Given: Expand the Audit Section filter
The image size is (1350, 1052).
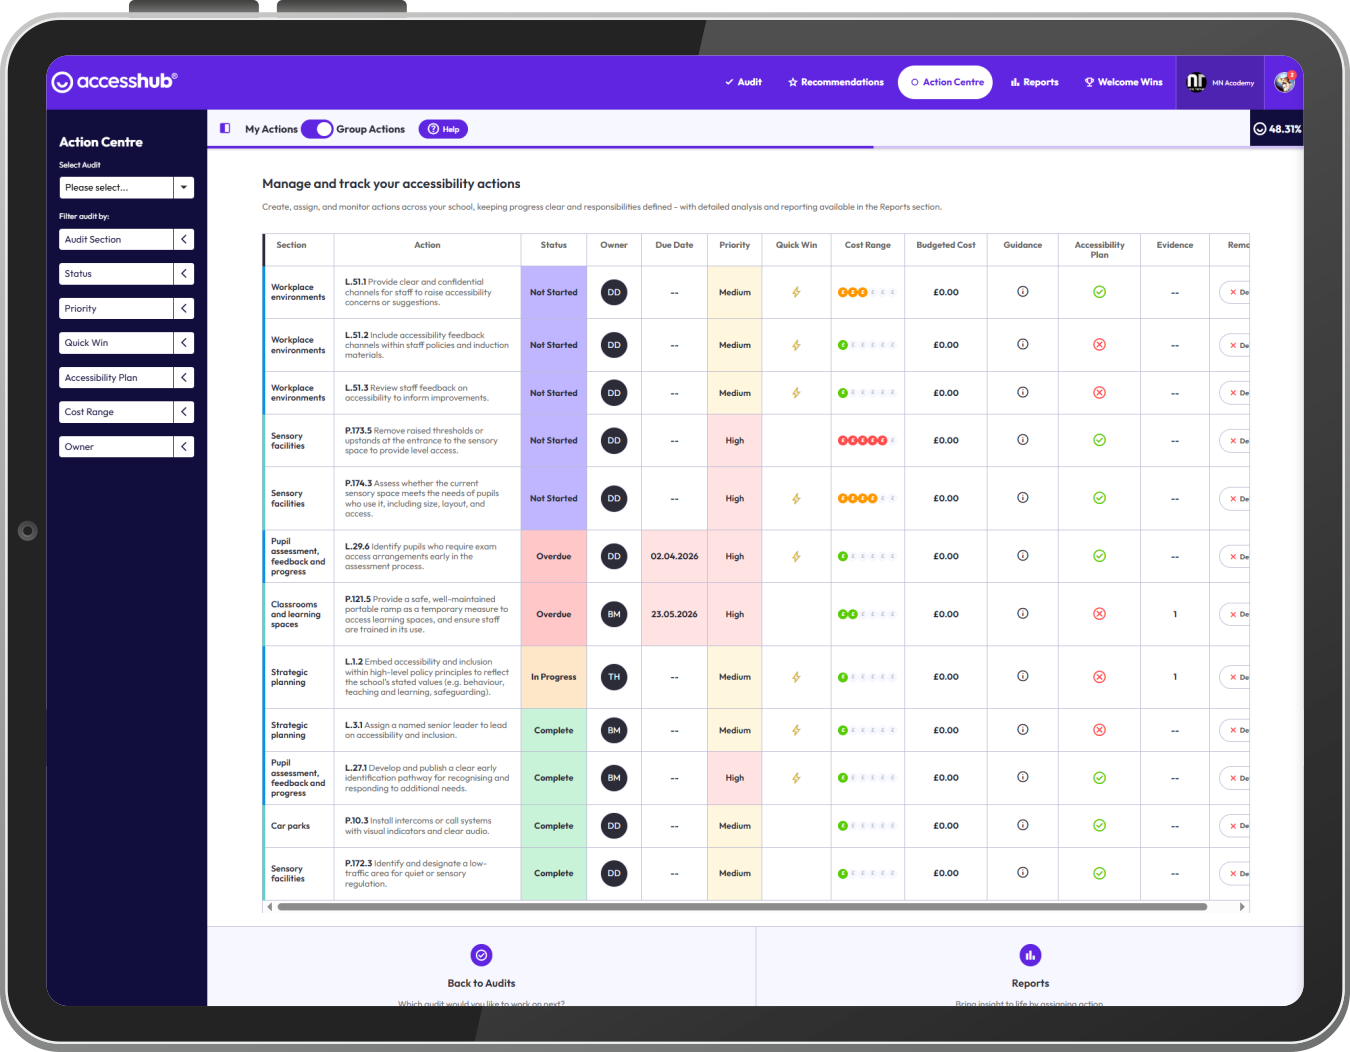Looking at the screenshot, I should point(126,239).
